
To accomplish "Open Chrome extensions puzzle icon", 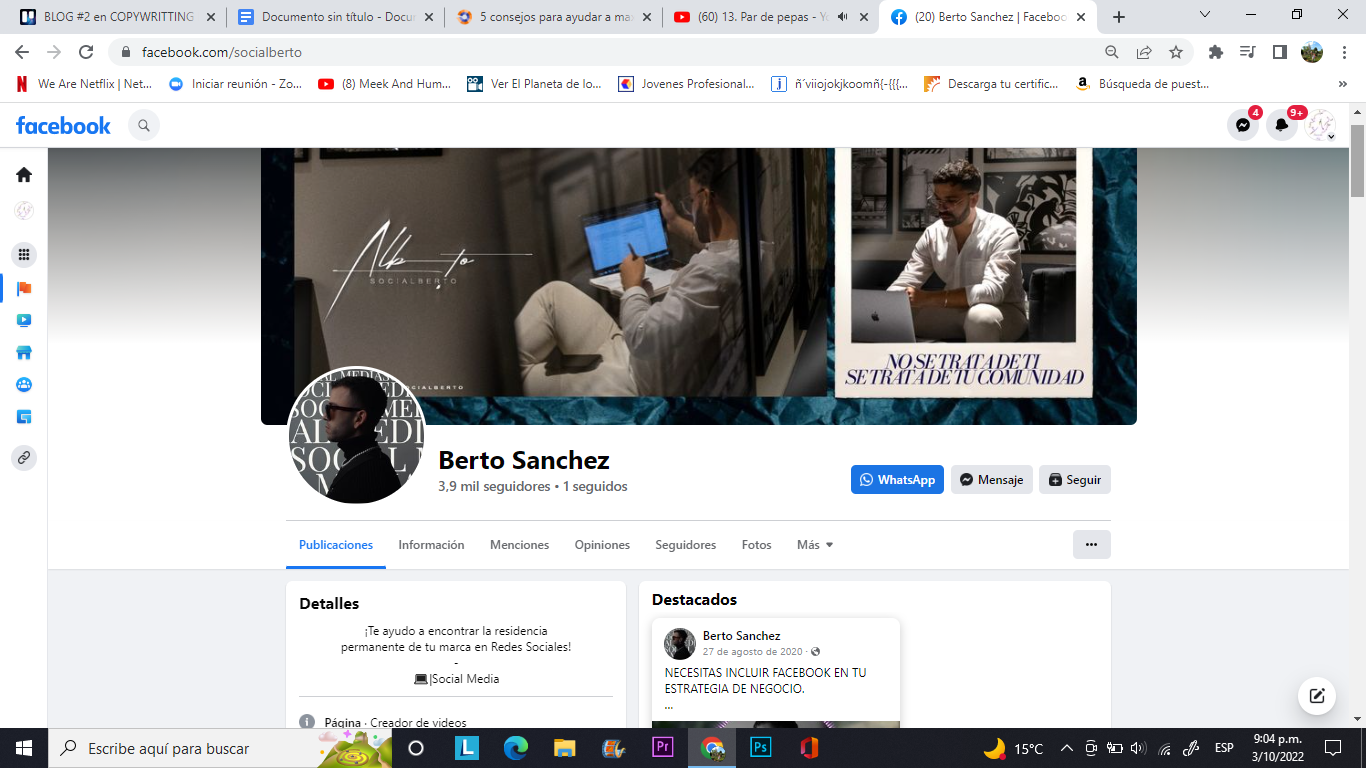I will pos(1216,52).
